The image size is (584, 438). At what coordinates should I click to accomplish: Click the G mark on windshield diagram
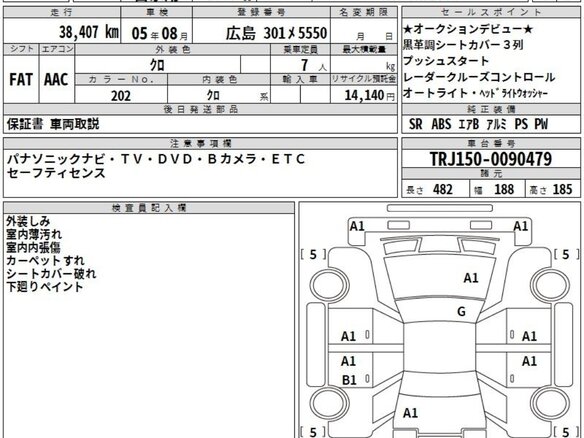[x=461, y=311]
